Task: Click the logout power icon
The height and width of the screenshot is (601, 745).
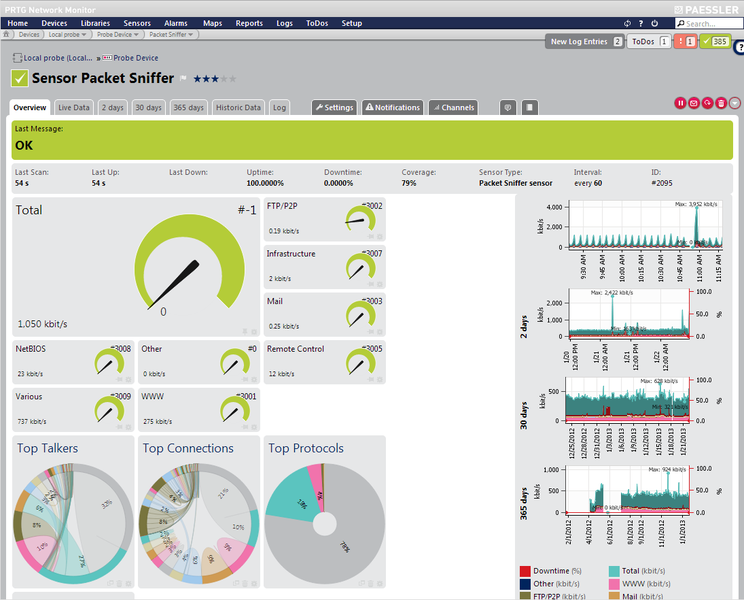Action: (x=654, y=23)
